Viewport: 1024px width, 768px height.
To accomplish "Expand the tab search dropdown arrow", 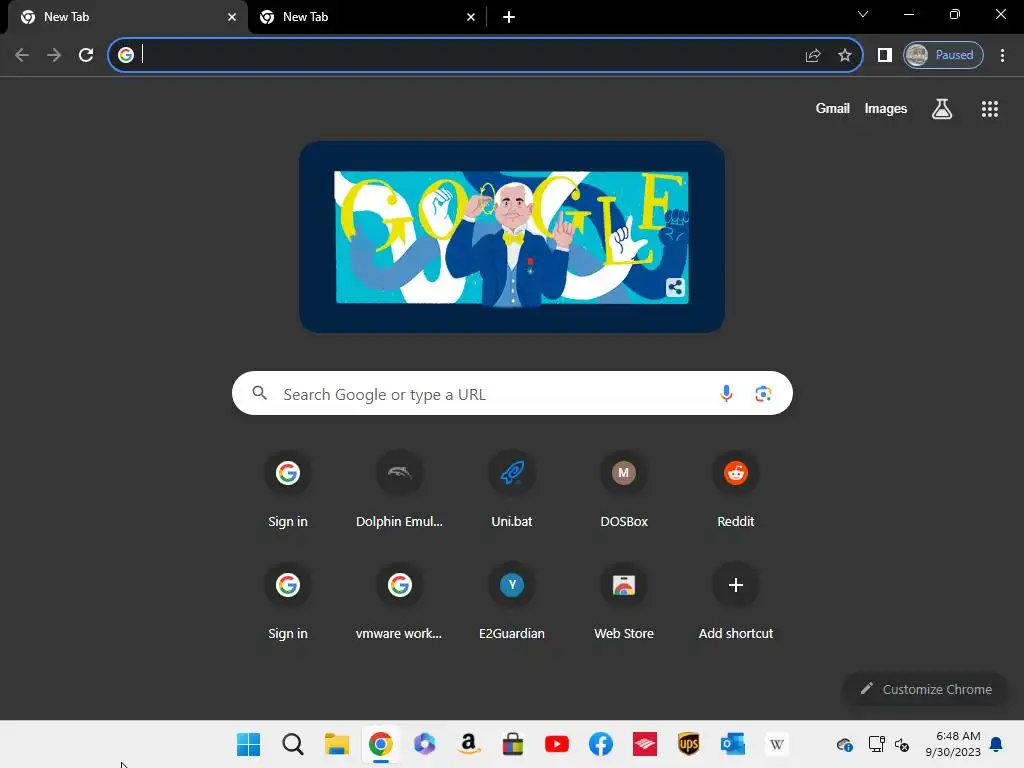I will click(x=863, y=14).
